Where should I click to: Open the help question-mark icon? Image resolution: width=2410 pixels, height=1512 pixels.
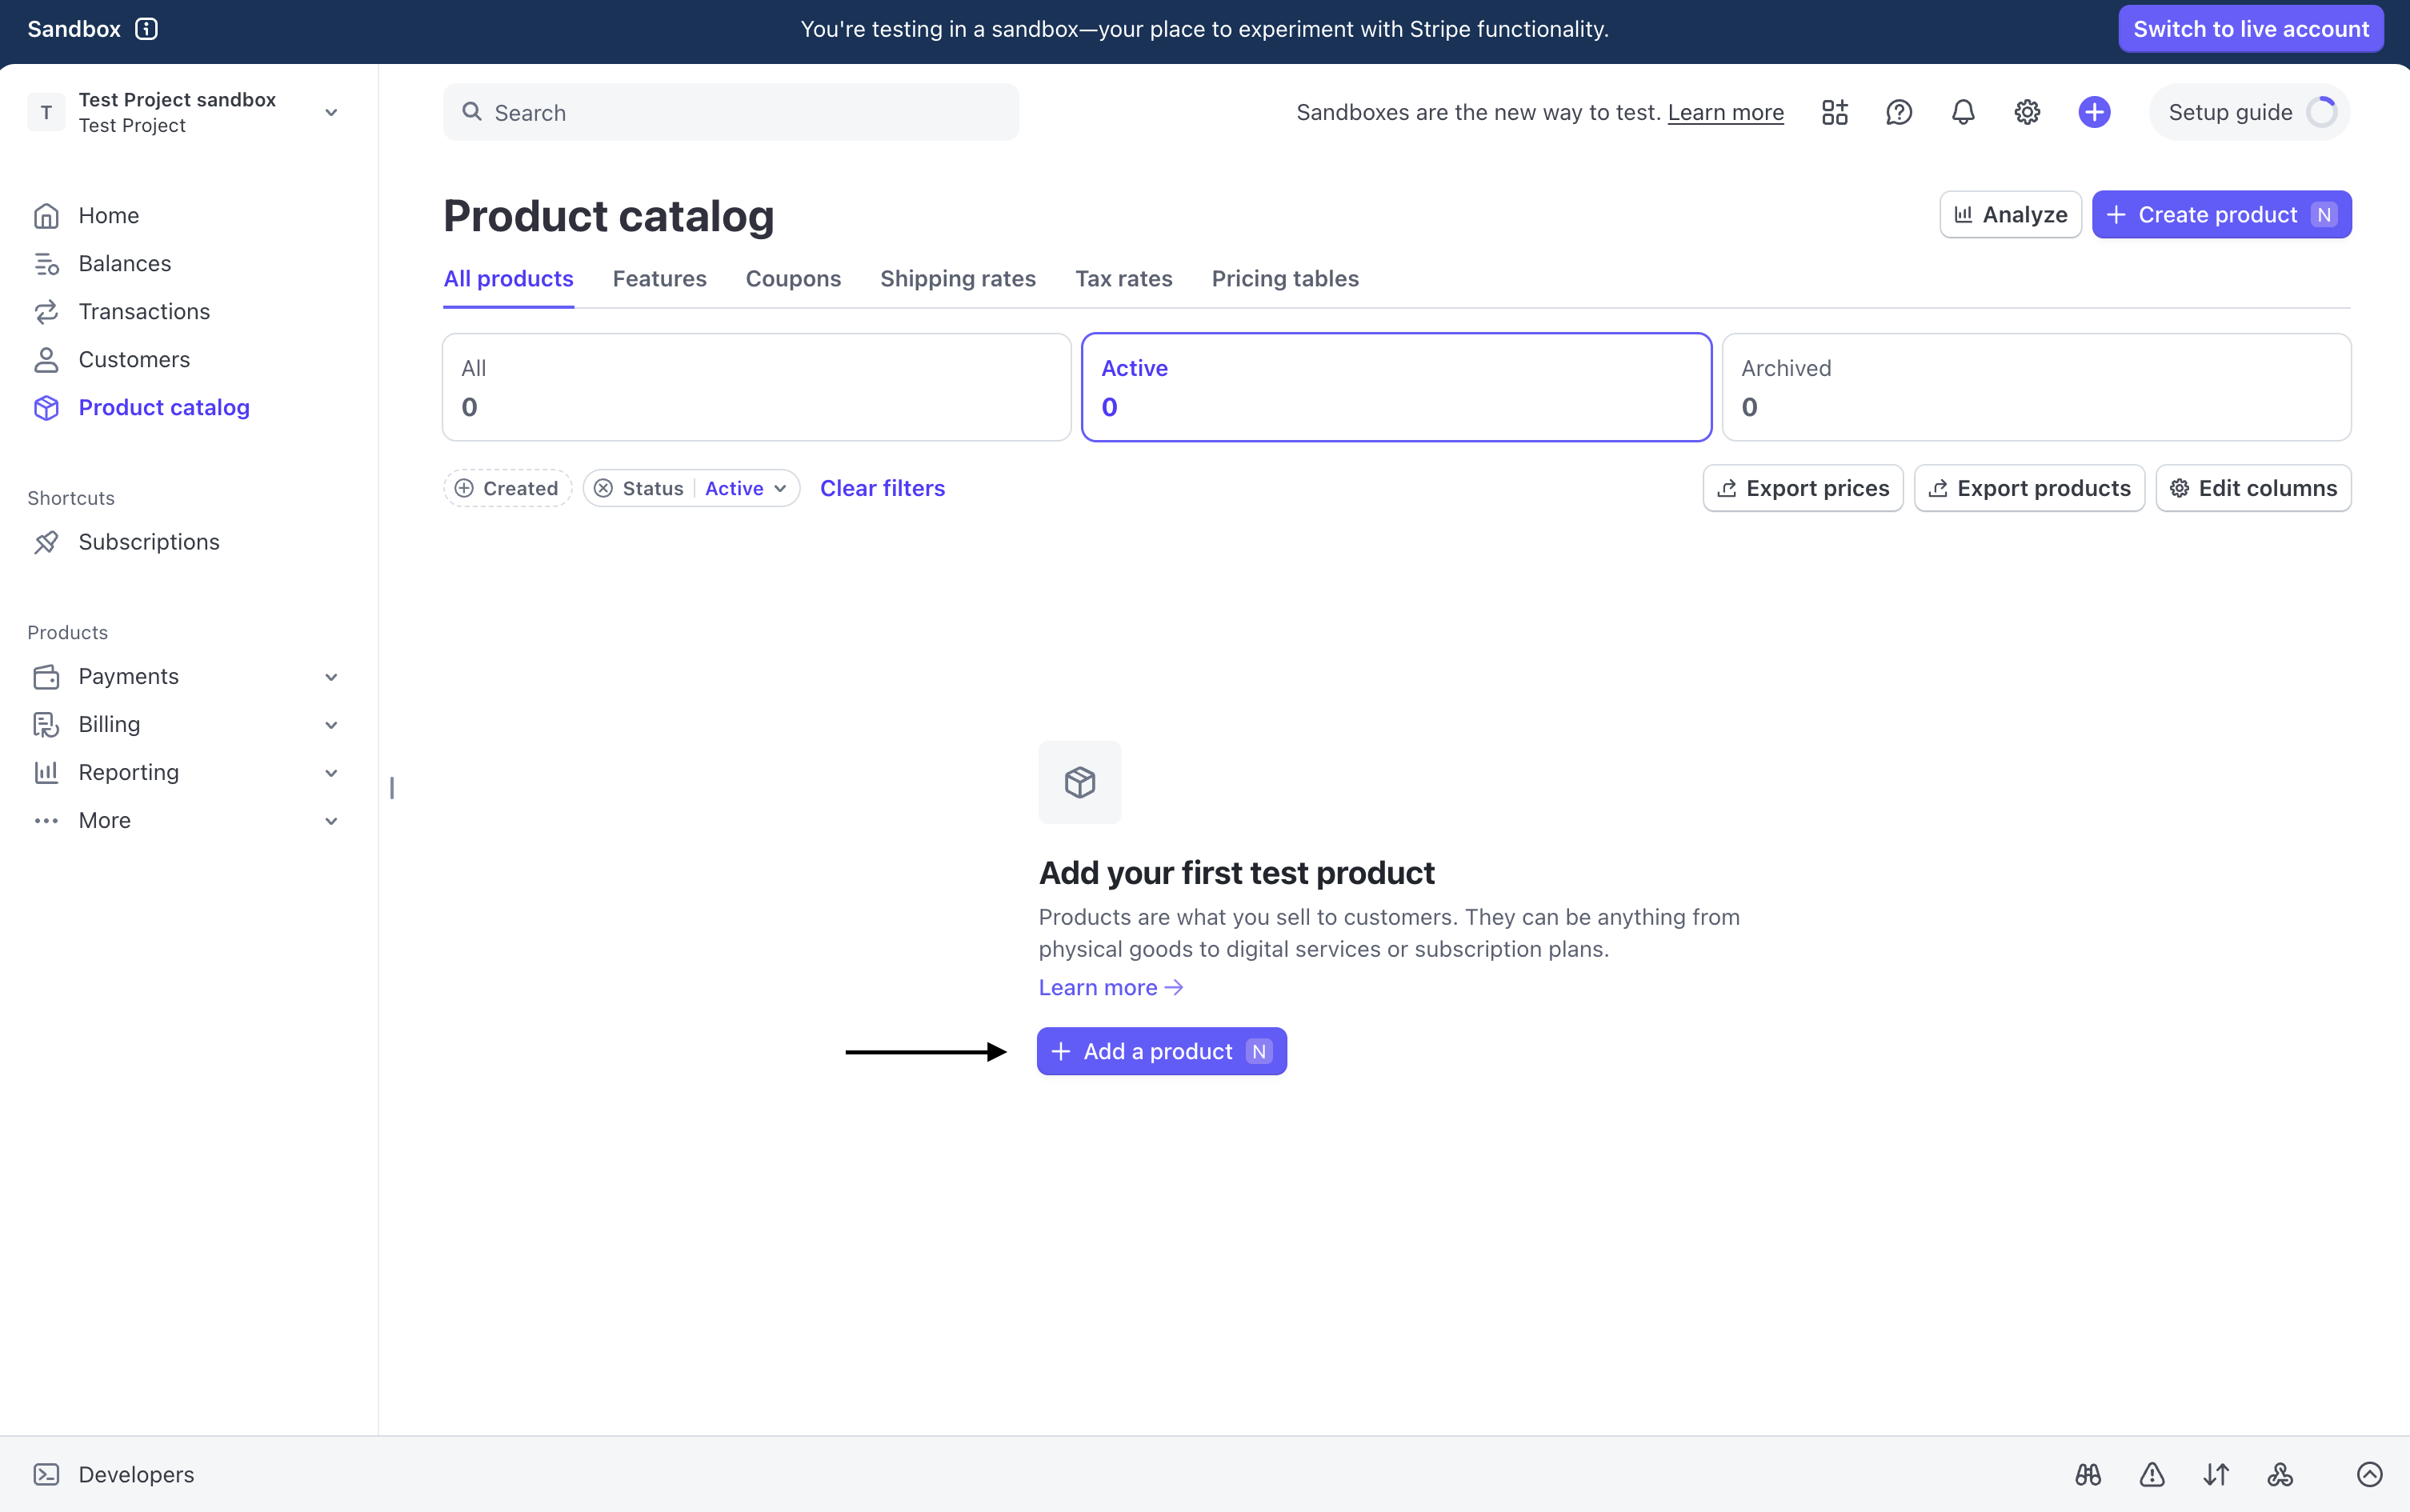(x=1898, y=112)
